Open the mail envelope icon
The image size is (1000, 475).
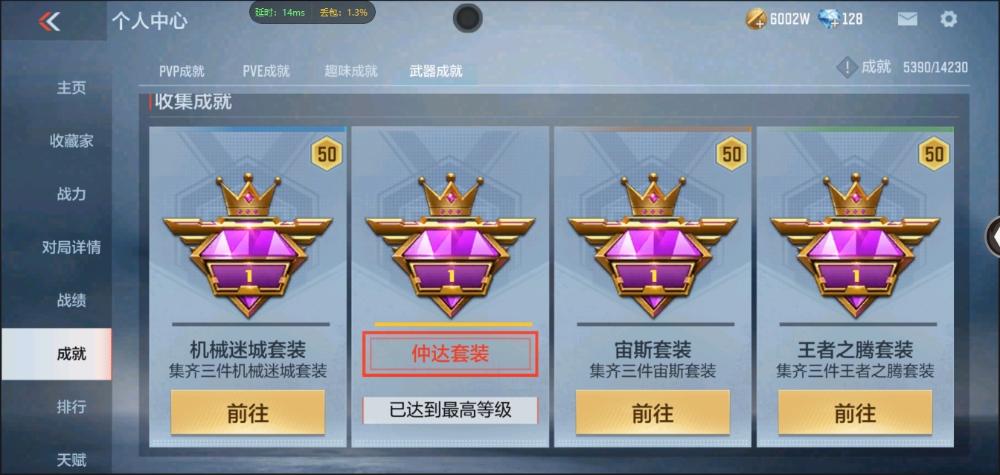(x=907, y=19)
